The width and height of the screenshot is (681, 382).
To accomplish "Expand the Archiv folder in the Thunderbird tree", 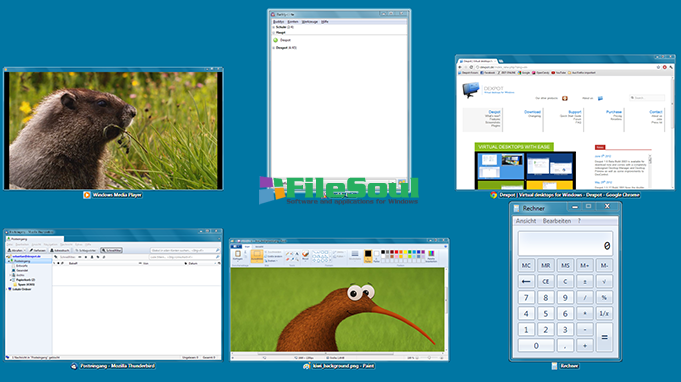I will (10, 275).
